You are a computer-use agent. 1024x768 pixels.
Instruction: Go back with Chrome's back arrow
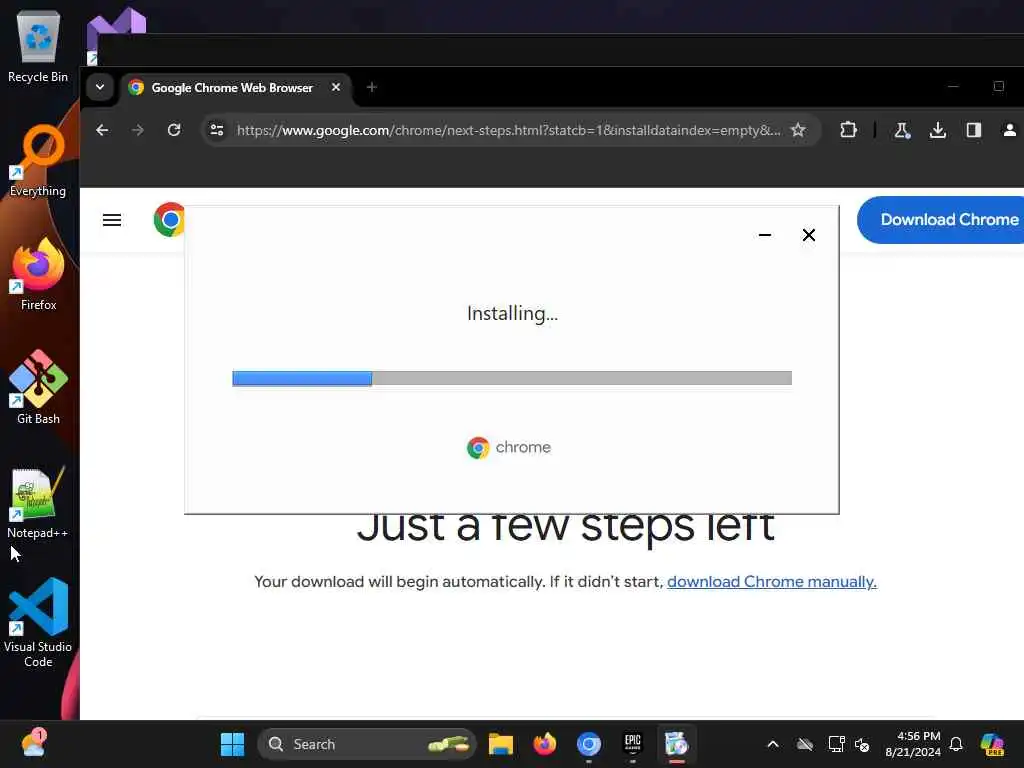pyautogui.click(x=103, y=130)
